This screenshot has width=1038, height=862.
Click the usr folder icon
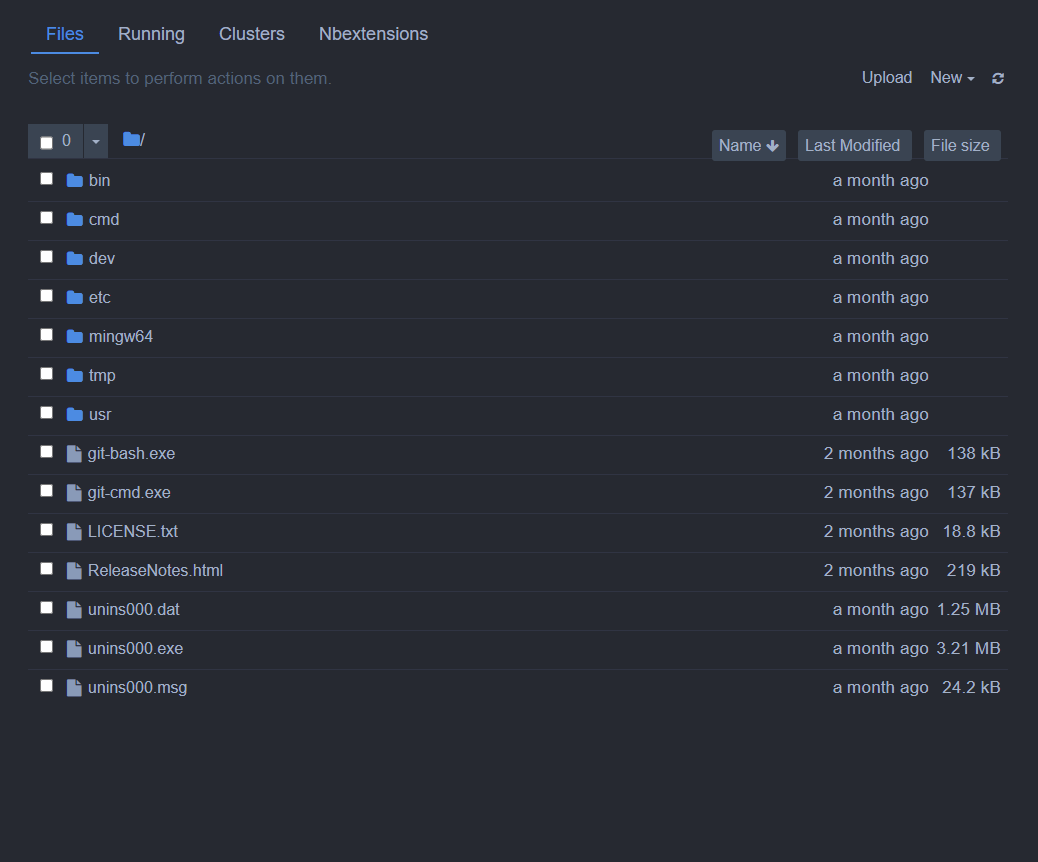click(75, 414)
